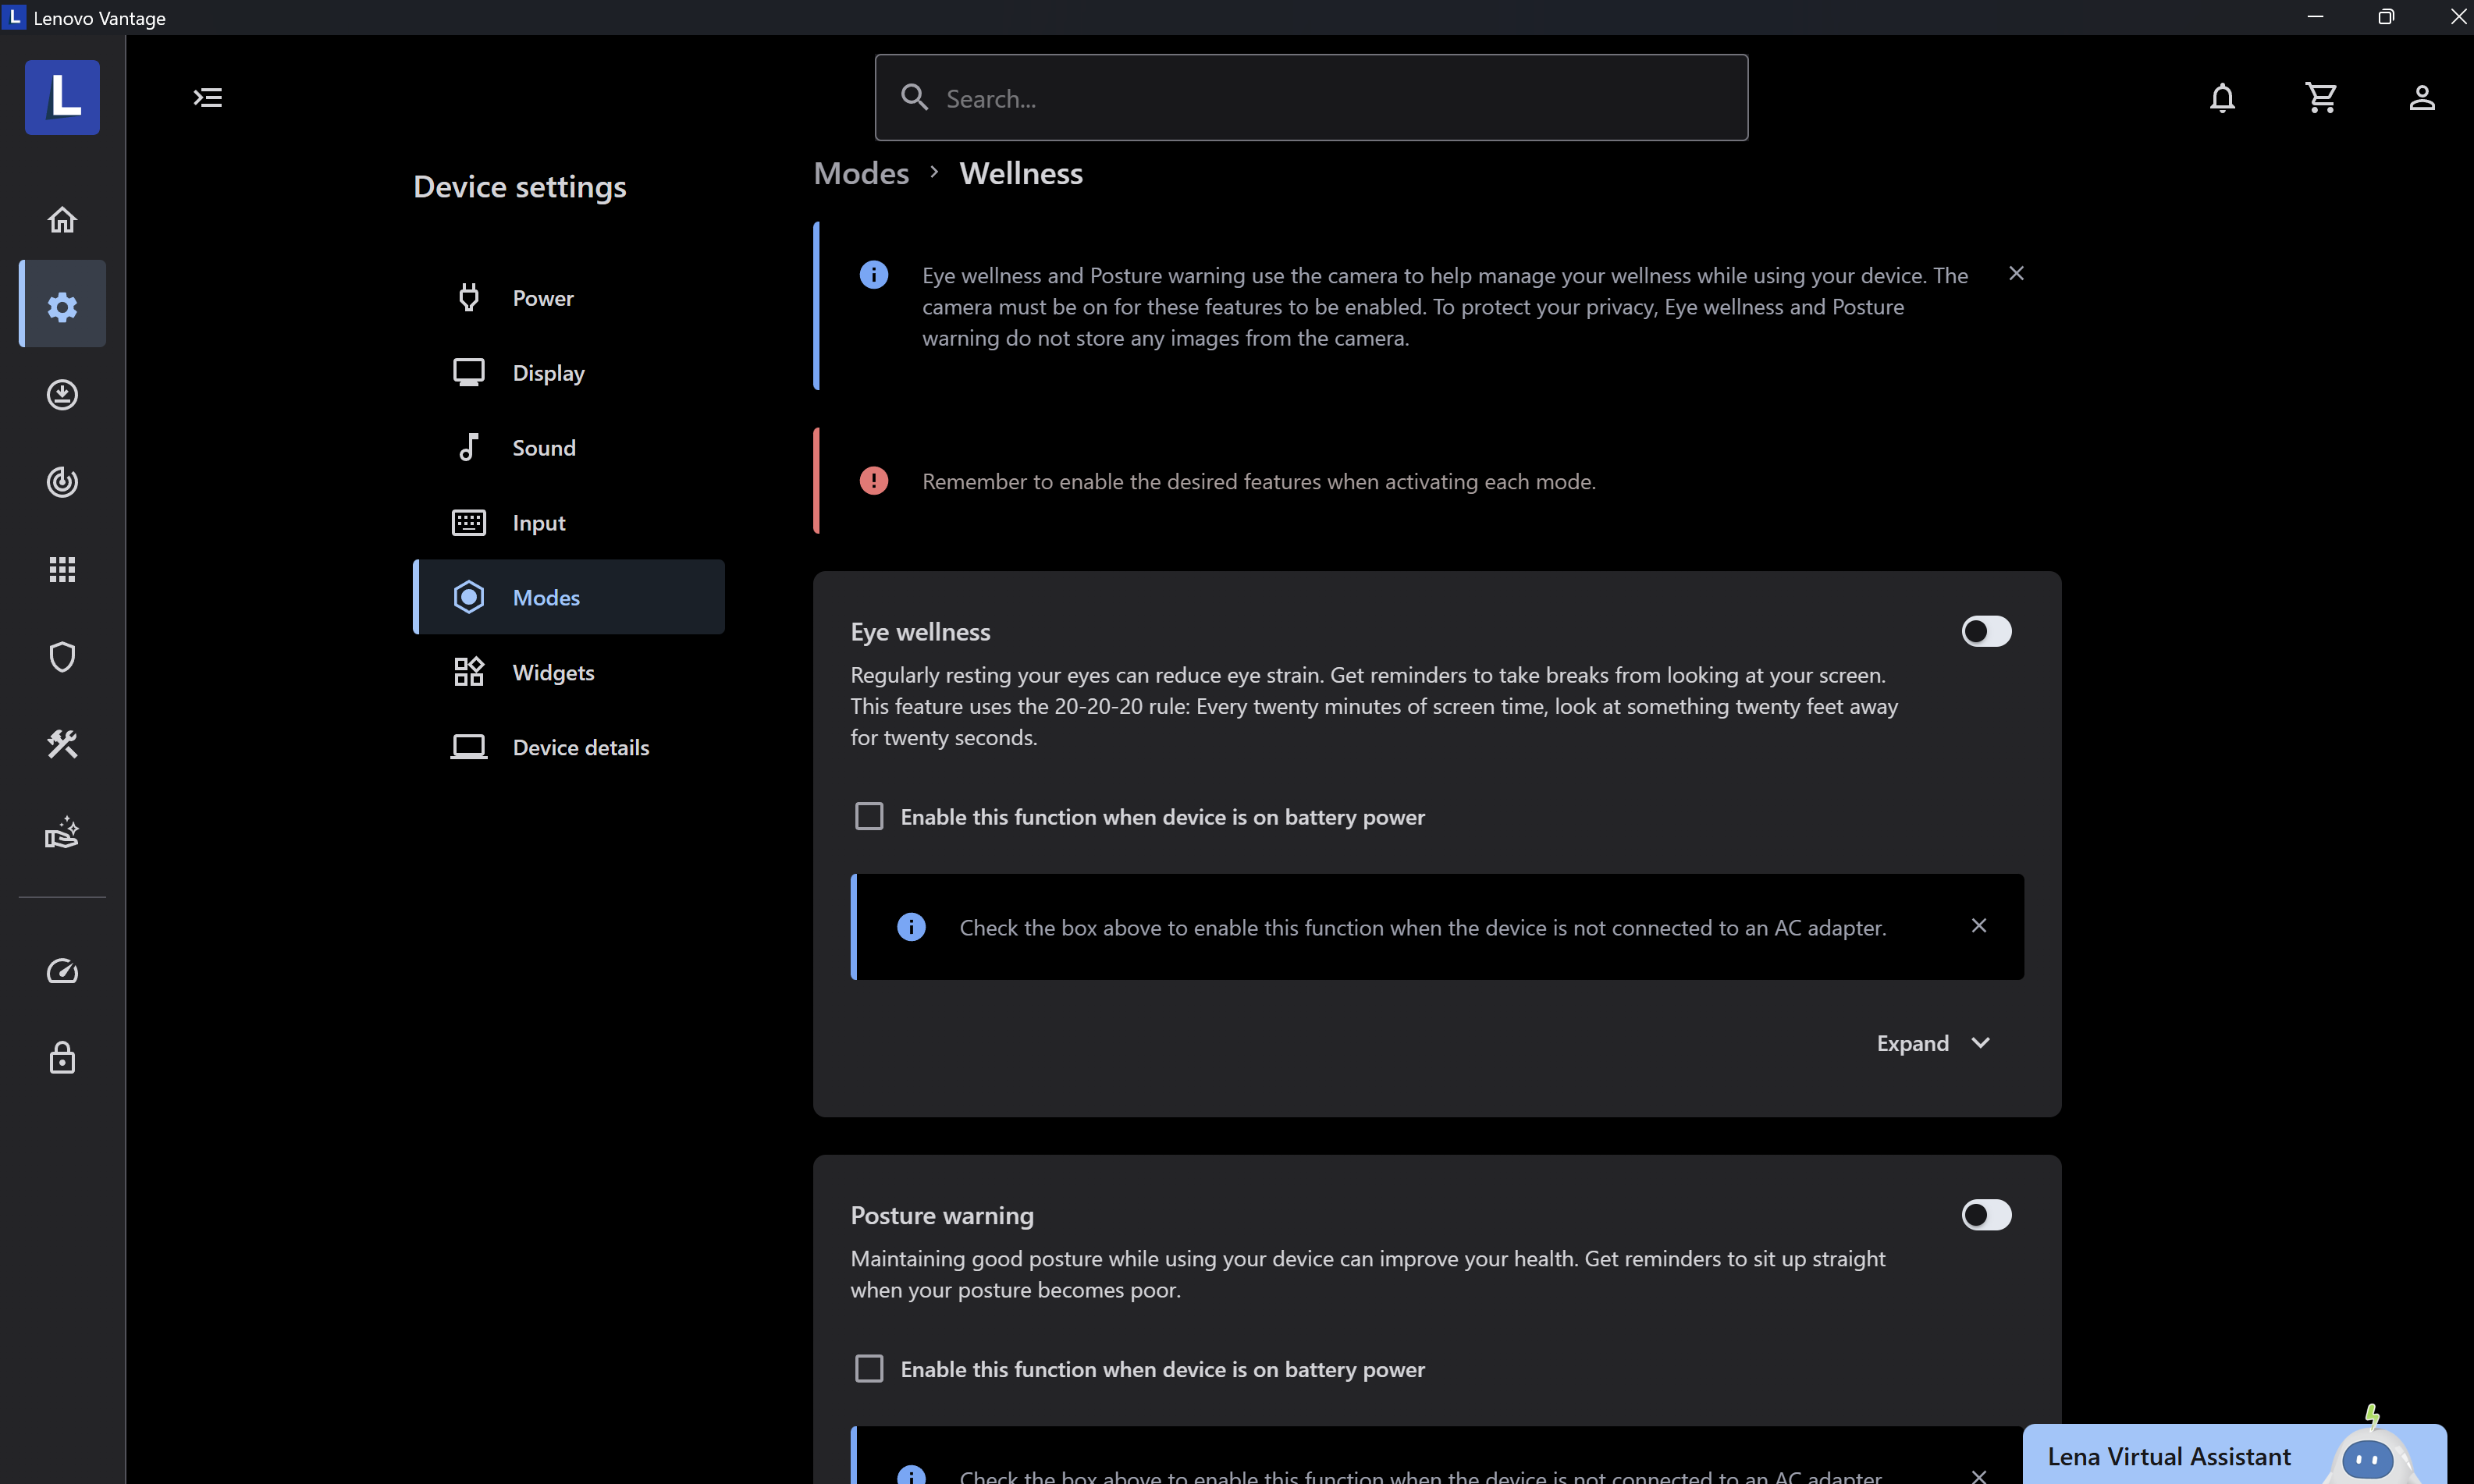Check Eye wellness battery power checkbox
The width and height of the screenshot is (2474, 1484).
[x=869, y=816]
